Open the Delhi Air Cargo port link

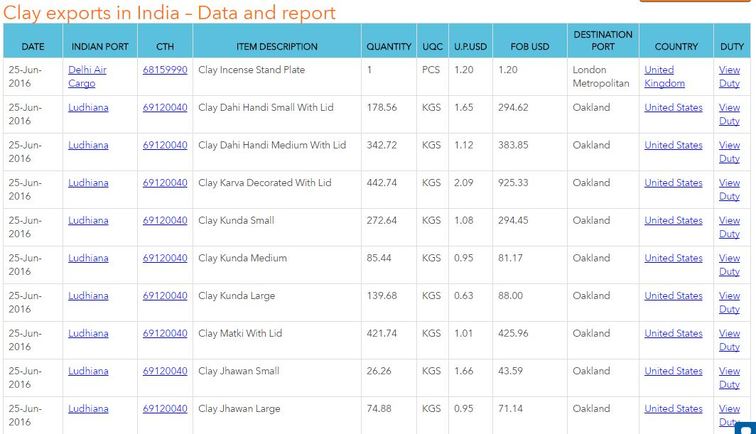[87, 77]
